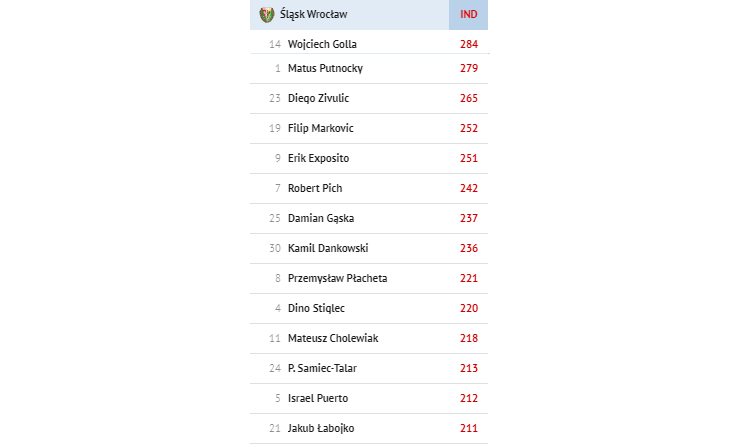The height and width of the screenshot is (447, 740).
Task: Open Filip Markovic's player profile
Action: [x=320, y=128]
